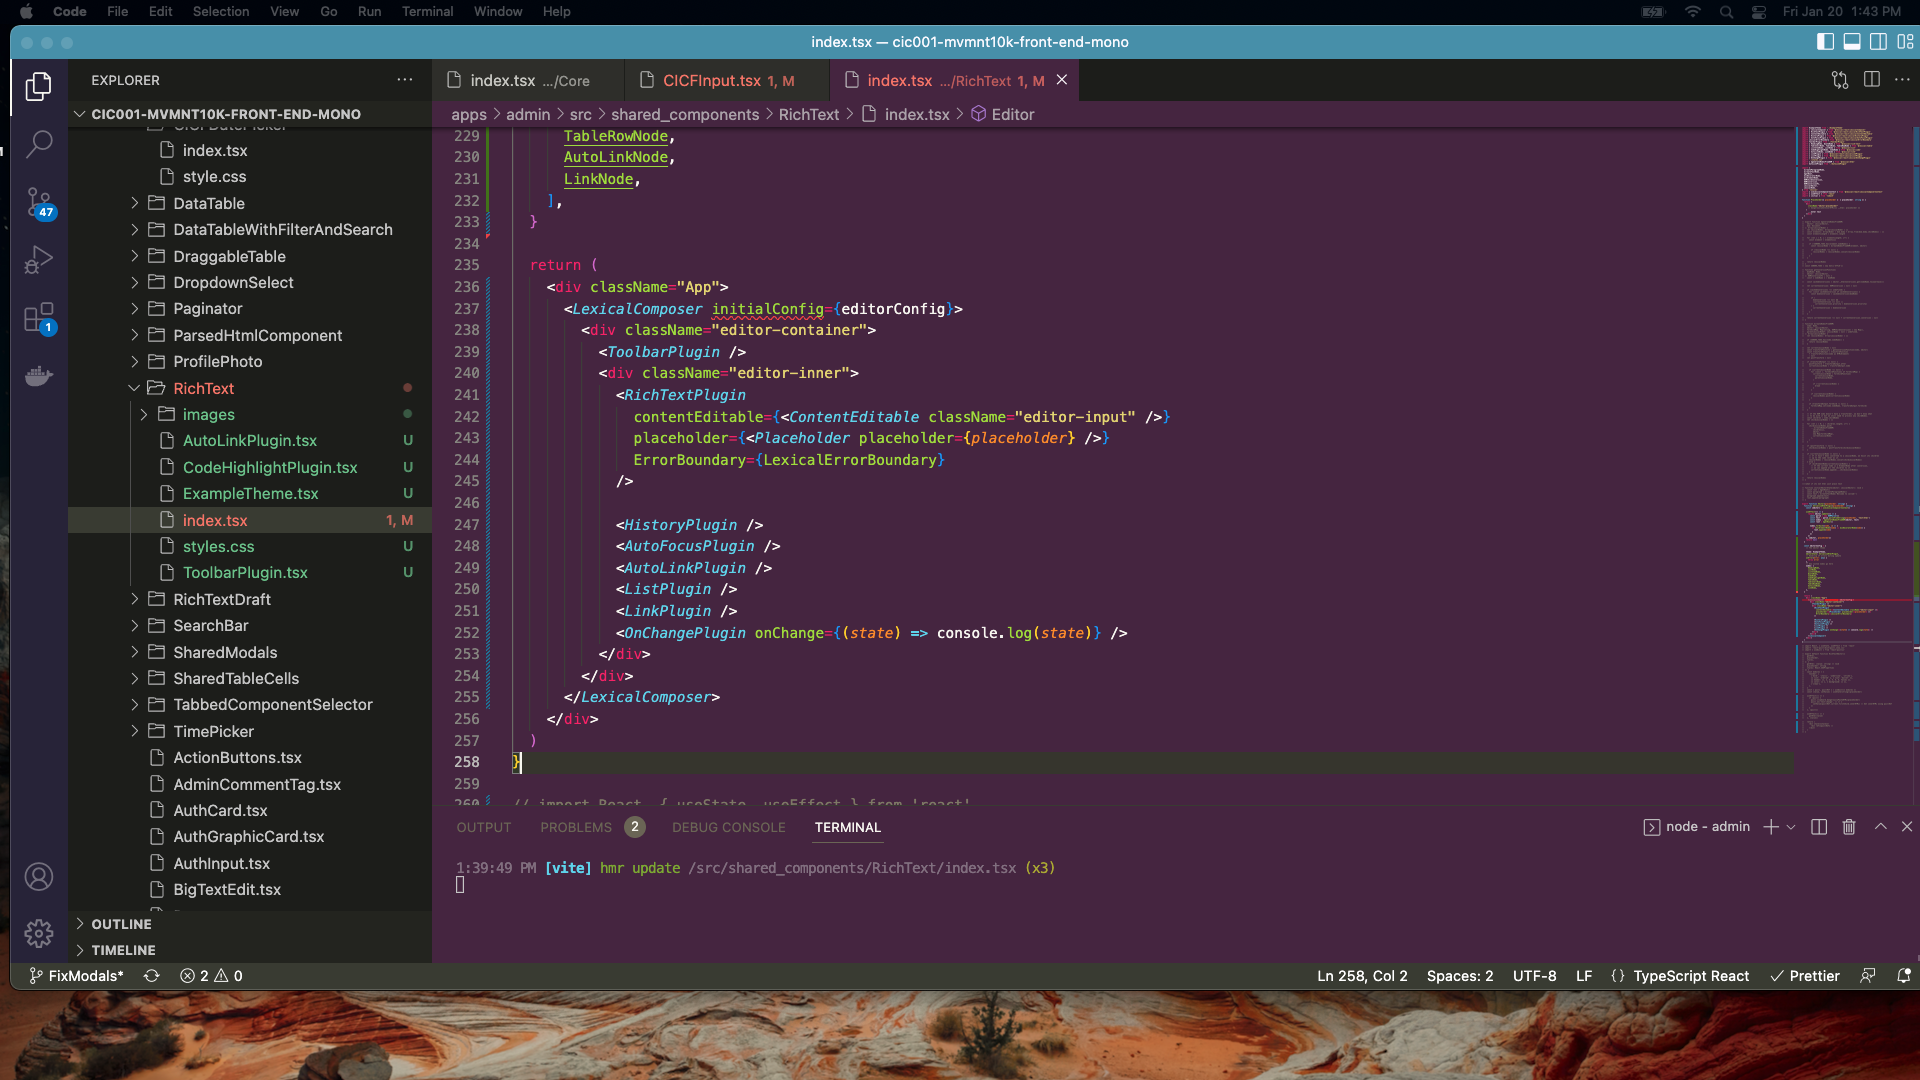Split the editor to the right

[1872, 80]
